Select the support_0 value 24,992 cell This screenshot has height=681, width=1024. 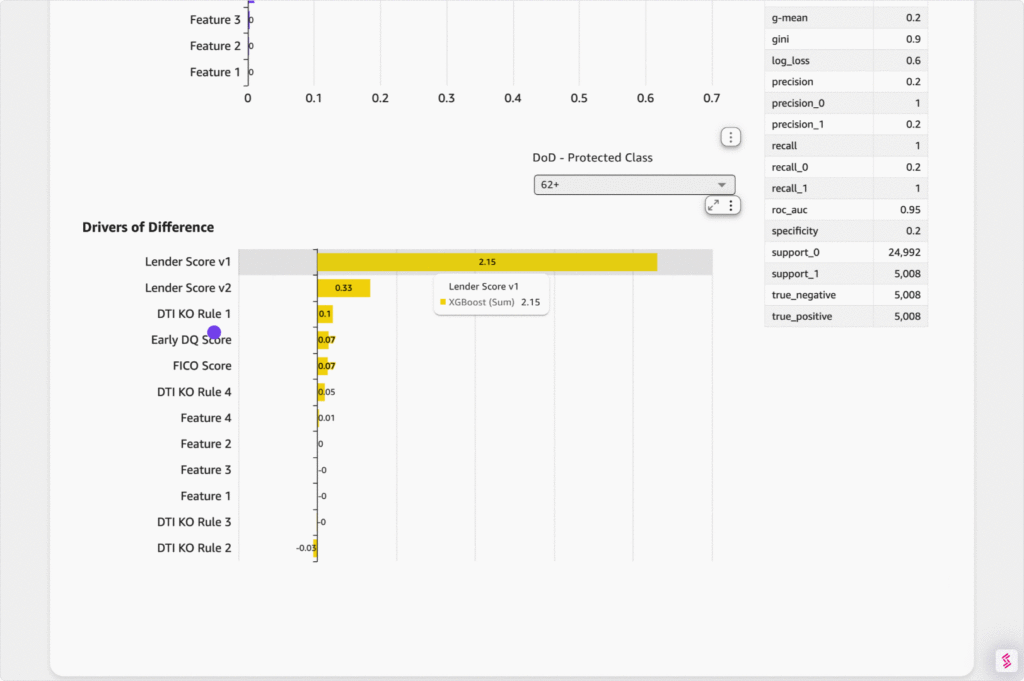click(900, 253)
